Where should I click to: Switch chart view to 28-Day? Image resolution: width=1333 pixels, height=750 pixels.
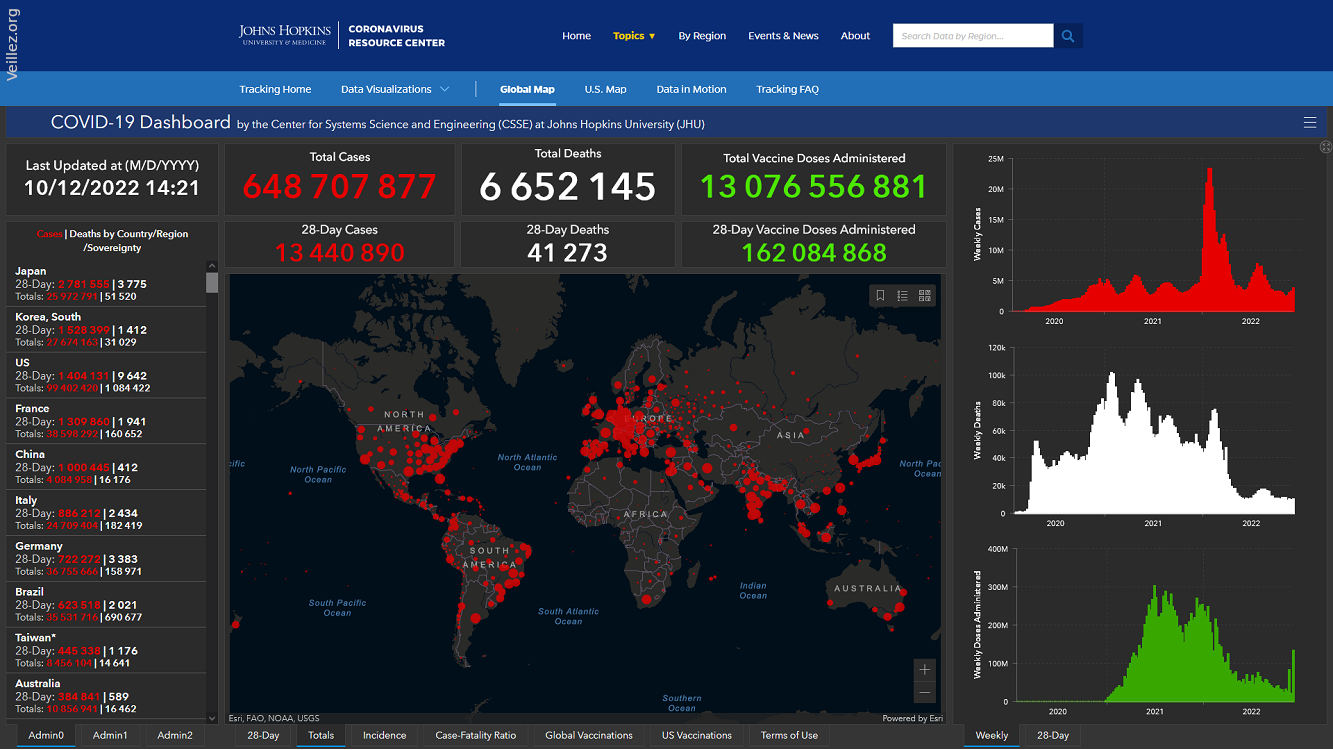pyautogui.click(x=1052, y=735)
